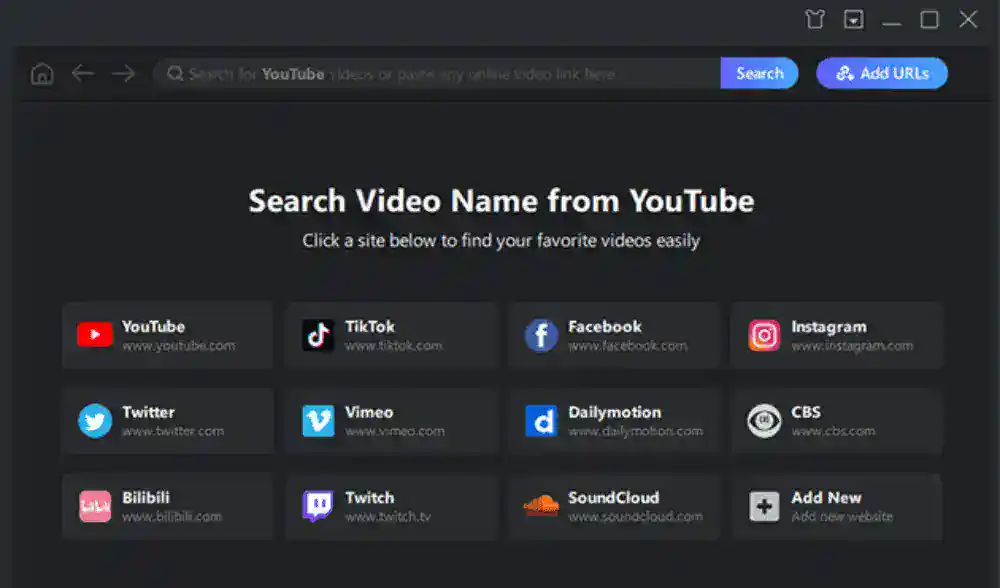
Task: Click the CBS eye logo
Action: pyautogui.click(x=764, y=421)
